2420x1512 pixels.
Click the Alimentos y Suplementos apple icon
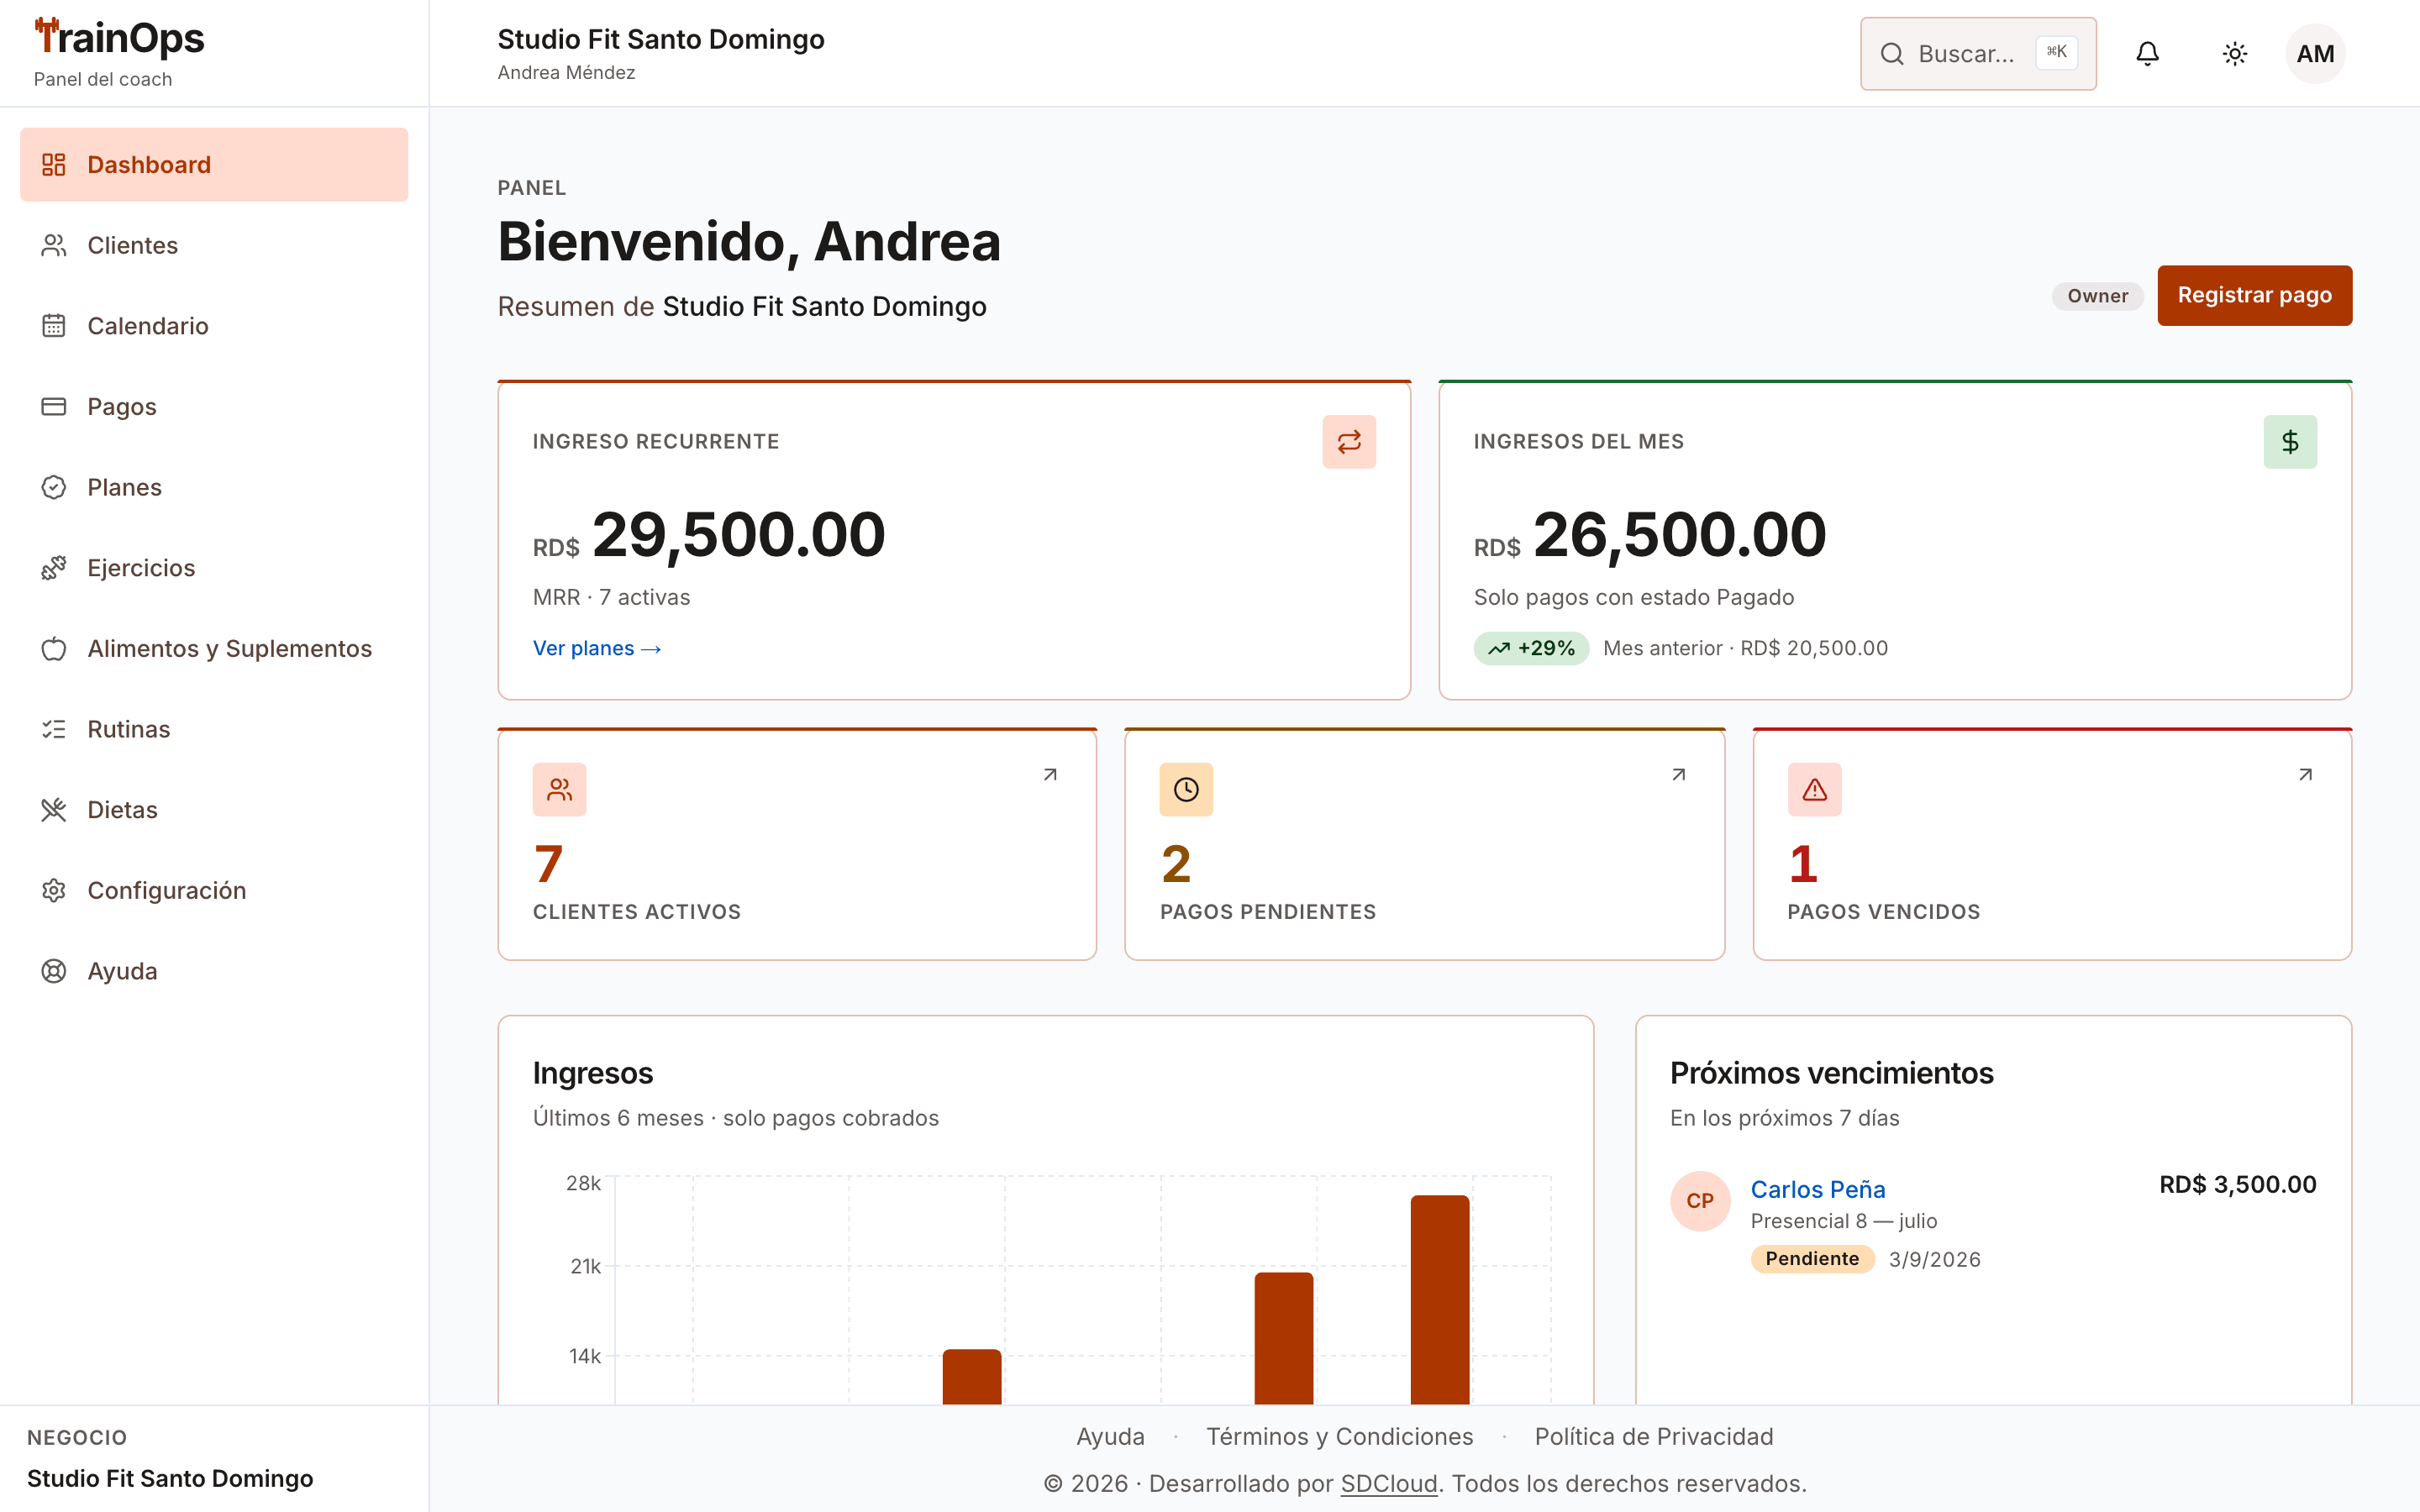tap(54, 649)
